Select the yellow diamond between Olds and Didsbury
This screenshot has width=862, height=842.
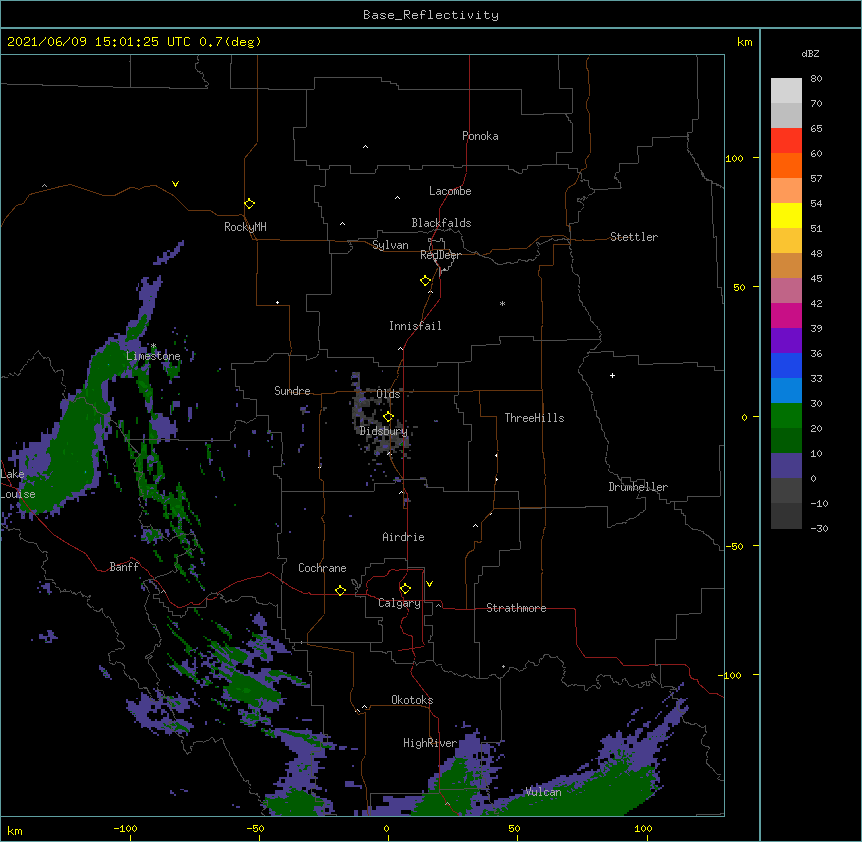[388, 417]
